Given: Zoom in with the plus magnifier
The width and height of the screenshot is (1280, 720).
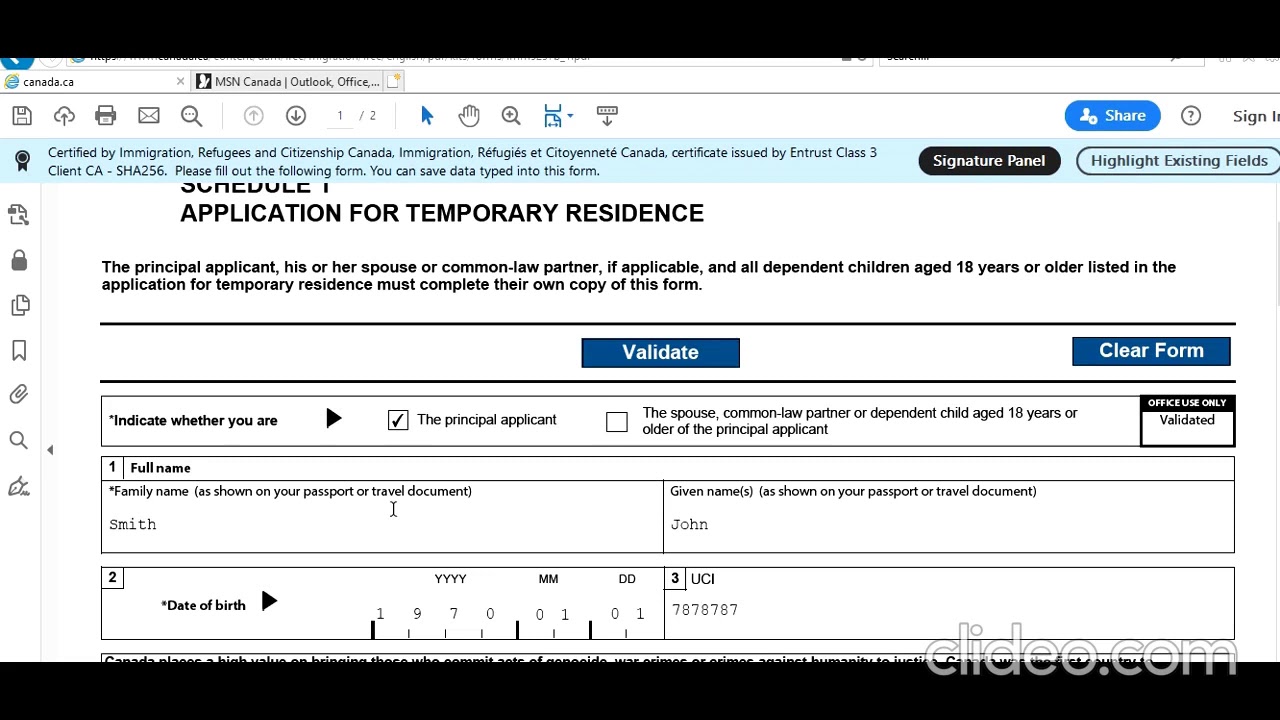Looking at the screenshot, I should click(x=511, y=116).
